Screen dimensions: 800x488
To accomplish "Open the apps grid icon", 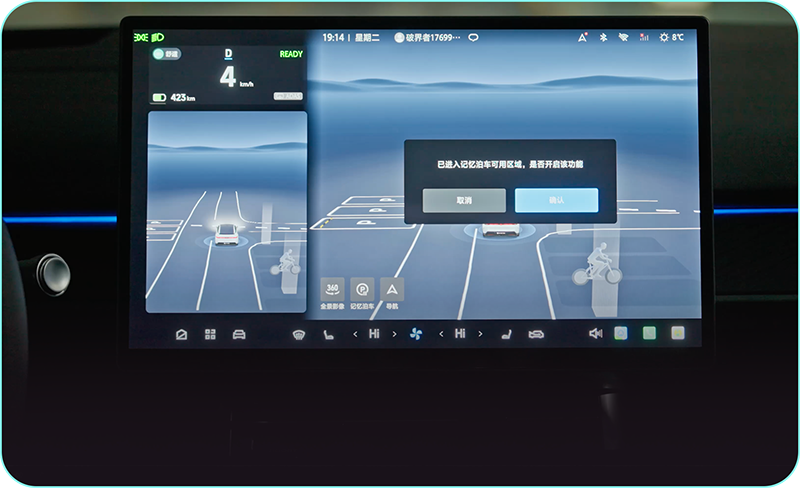I will (210, 334).
